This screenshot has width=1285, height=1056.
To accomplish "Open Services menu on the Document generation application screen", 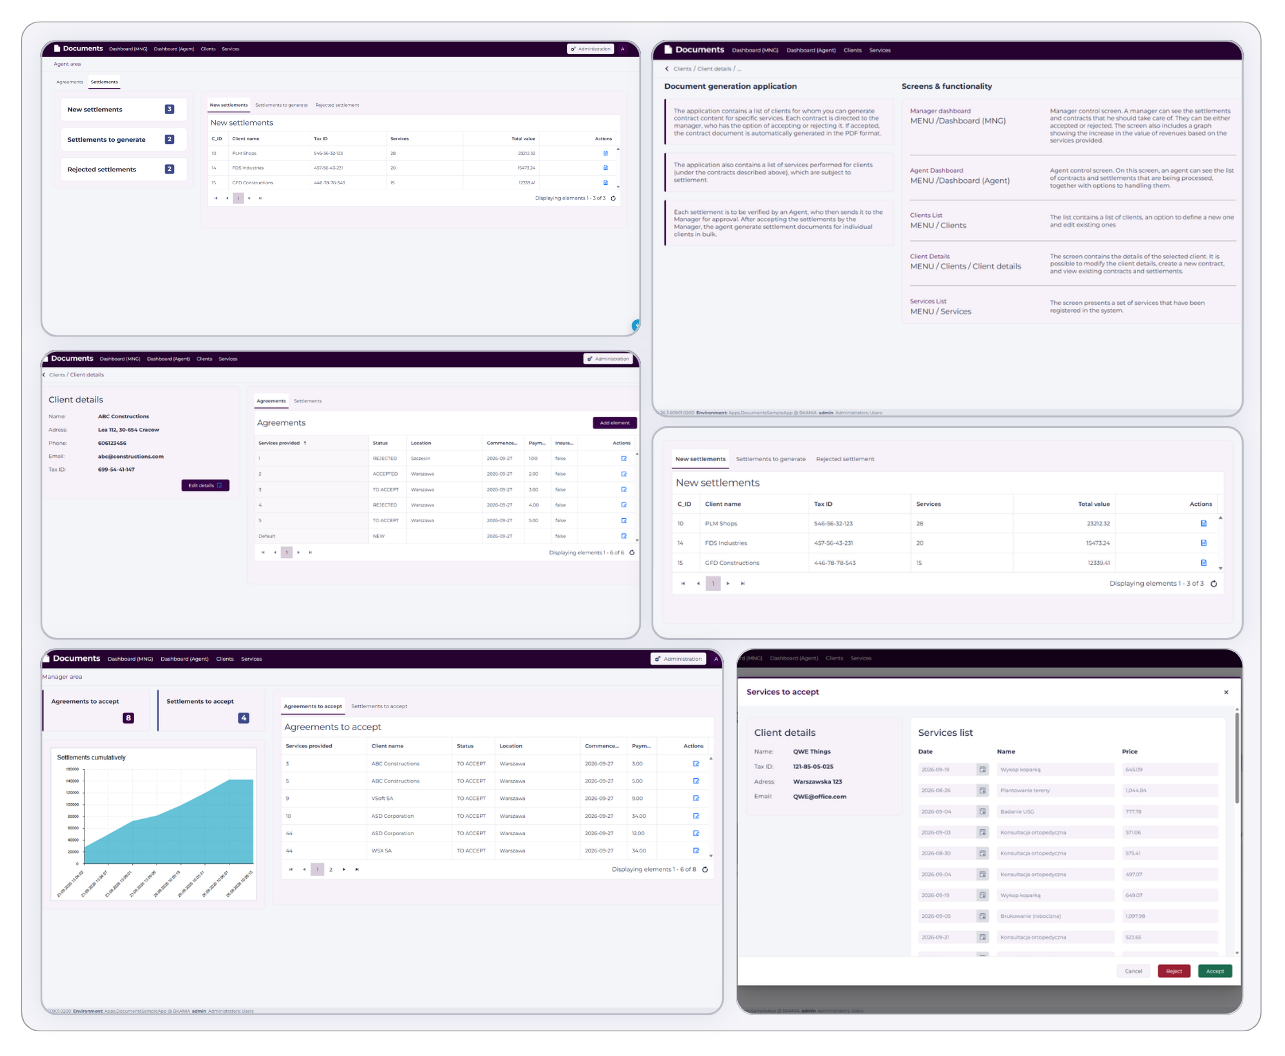I will click(880, 50).
